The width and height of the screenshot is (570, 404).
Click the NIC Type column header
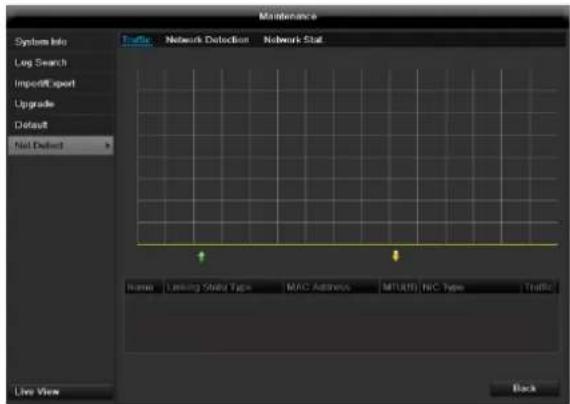click(x=470, y=287)
